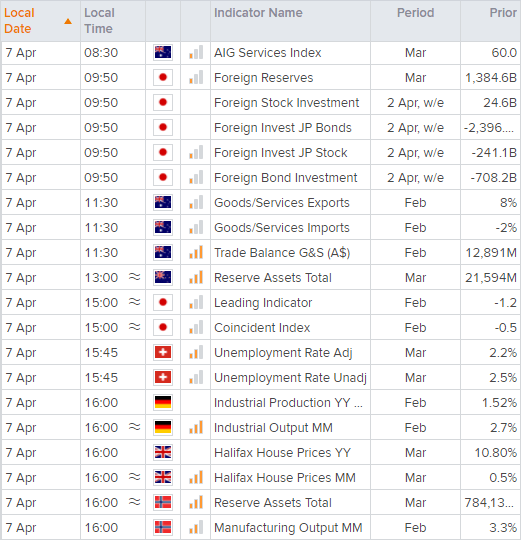Click the Switzerland flag for Unemployment Rate Adj

click(x=163, y=353)
